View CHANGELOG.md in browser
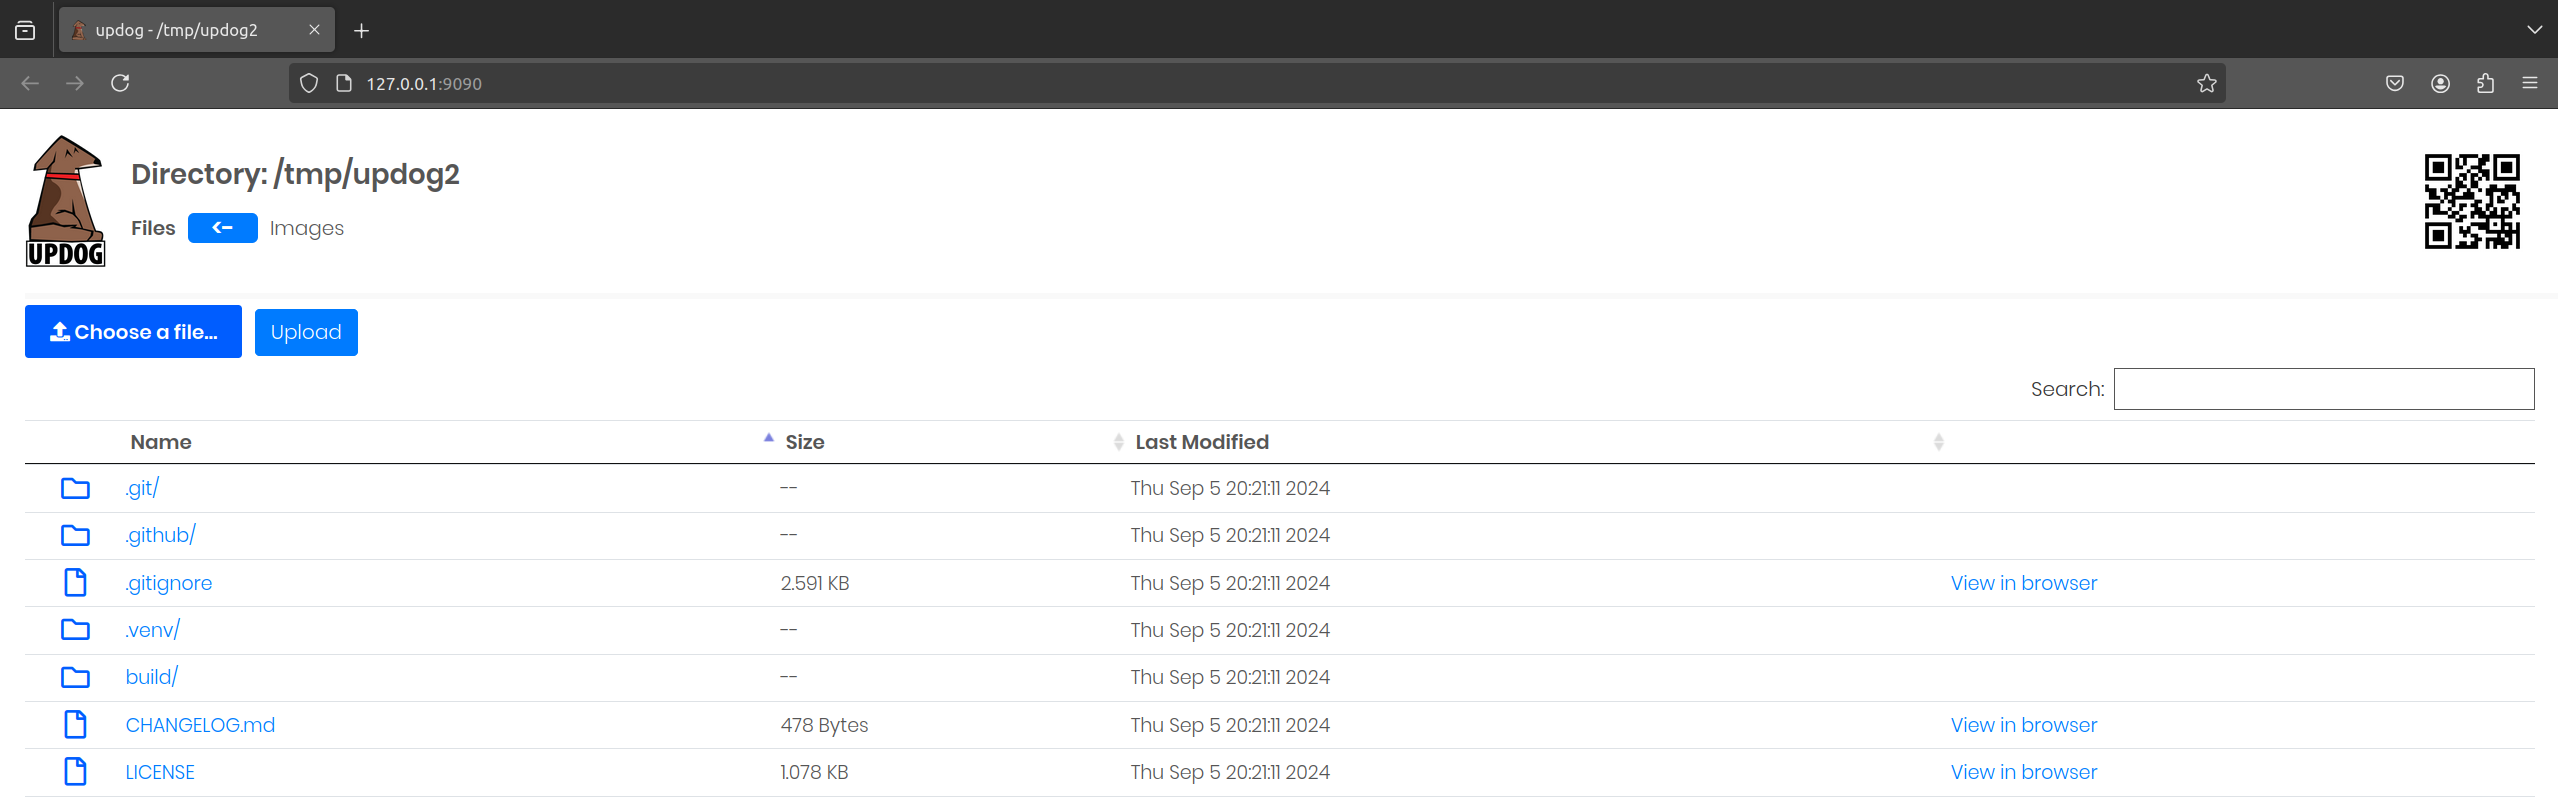This screenshot has height=800, width=2558. point(2023,725)
